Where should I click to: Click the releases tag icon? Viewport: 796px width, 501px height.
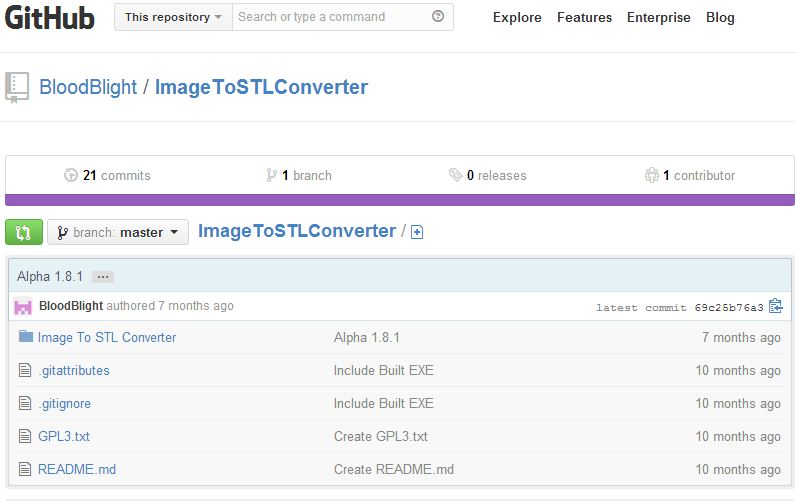click(x=455, y=175)
